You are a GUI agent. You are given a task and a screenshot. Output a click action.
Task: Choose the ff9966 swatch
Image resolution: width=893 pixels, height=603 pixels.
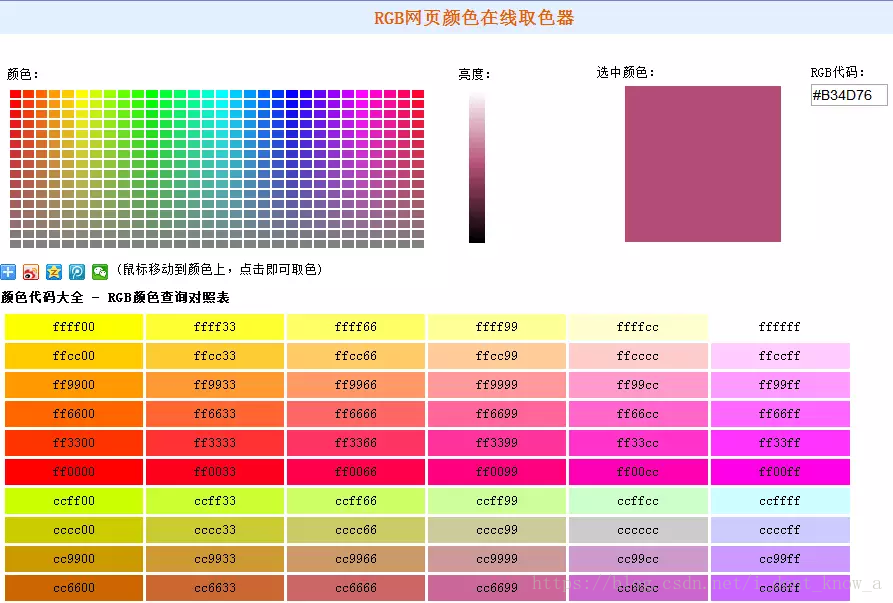click(356, 385)
